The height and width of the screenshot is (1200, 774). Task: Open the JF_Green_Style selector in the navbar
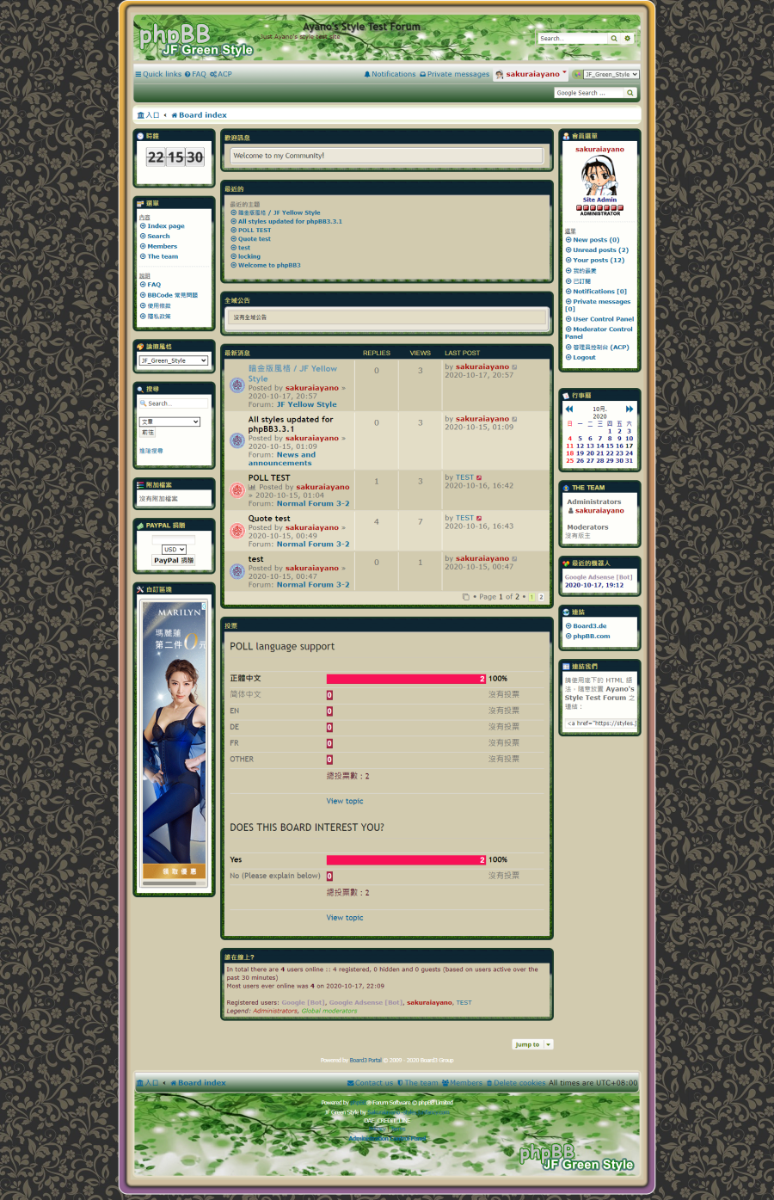click(610, 74)
